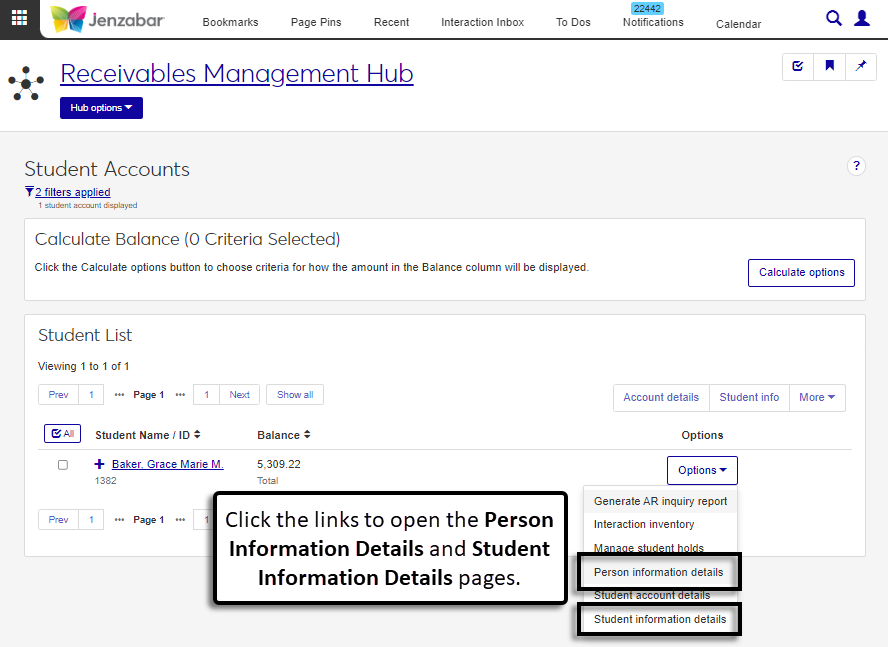Choose Student information details option
The image size is (888, 647).
click(x=660, y=619)
